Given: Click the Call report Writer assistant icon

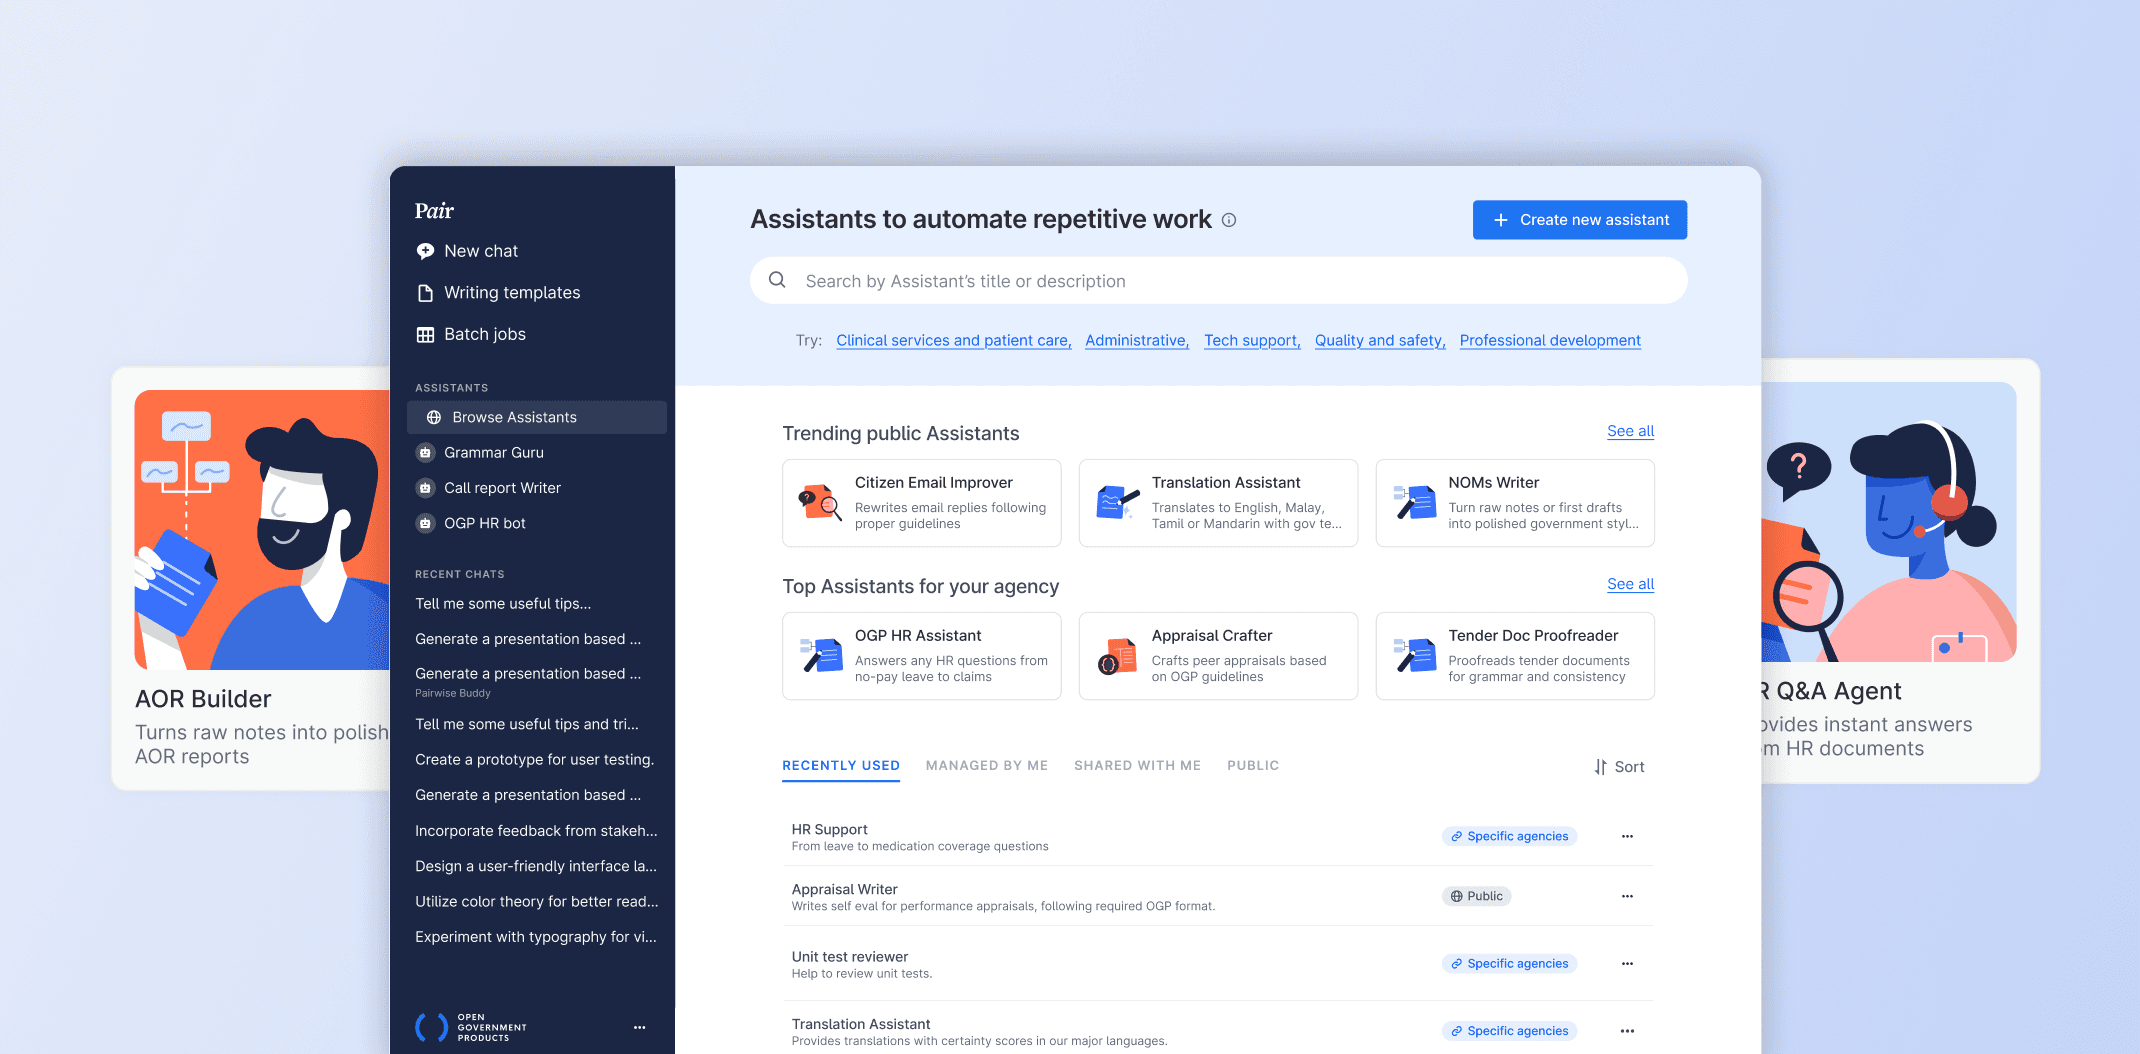Looking at the screenshot, I should pos(426,487).
